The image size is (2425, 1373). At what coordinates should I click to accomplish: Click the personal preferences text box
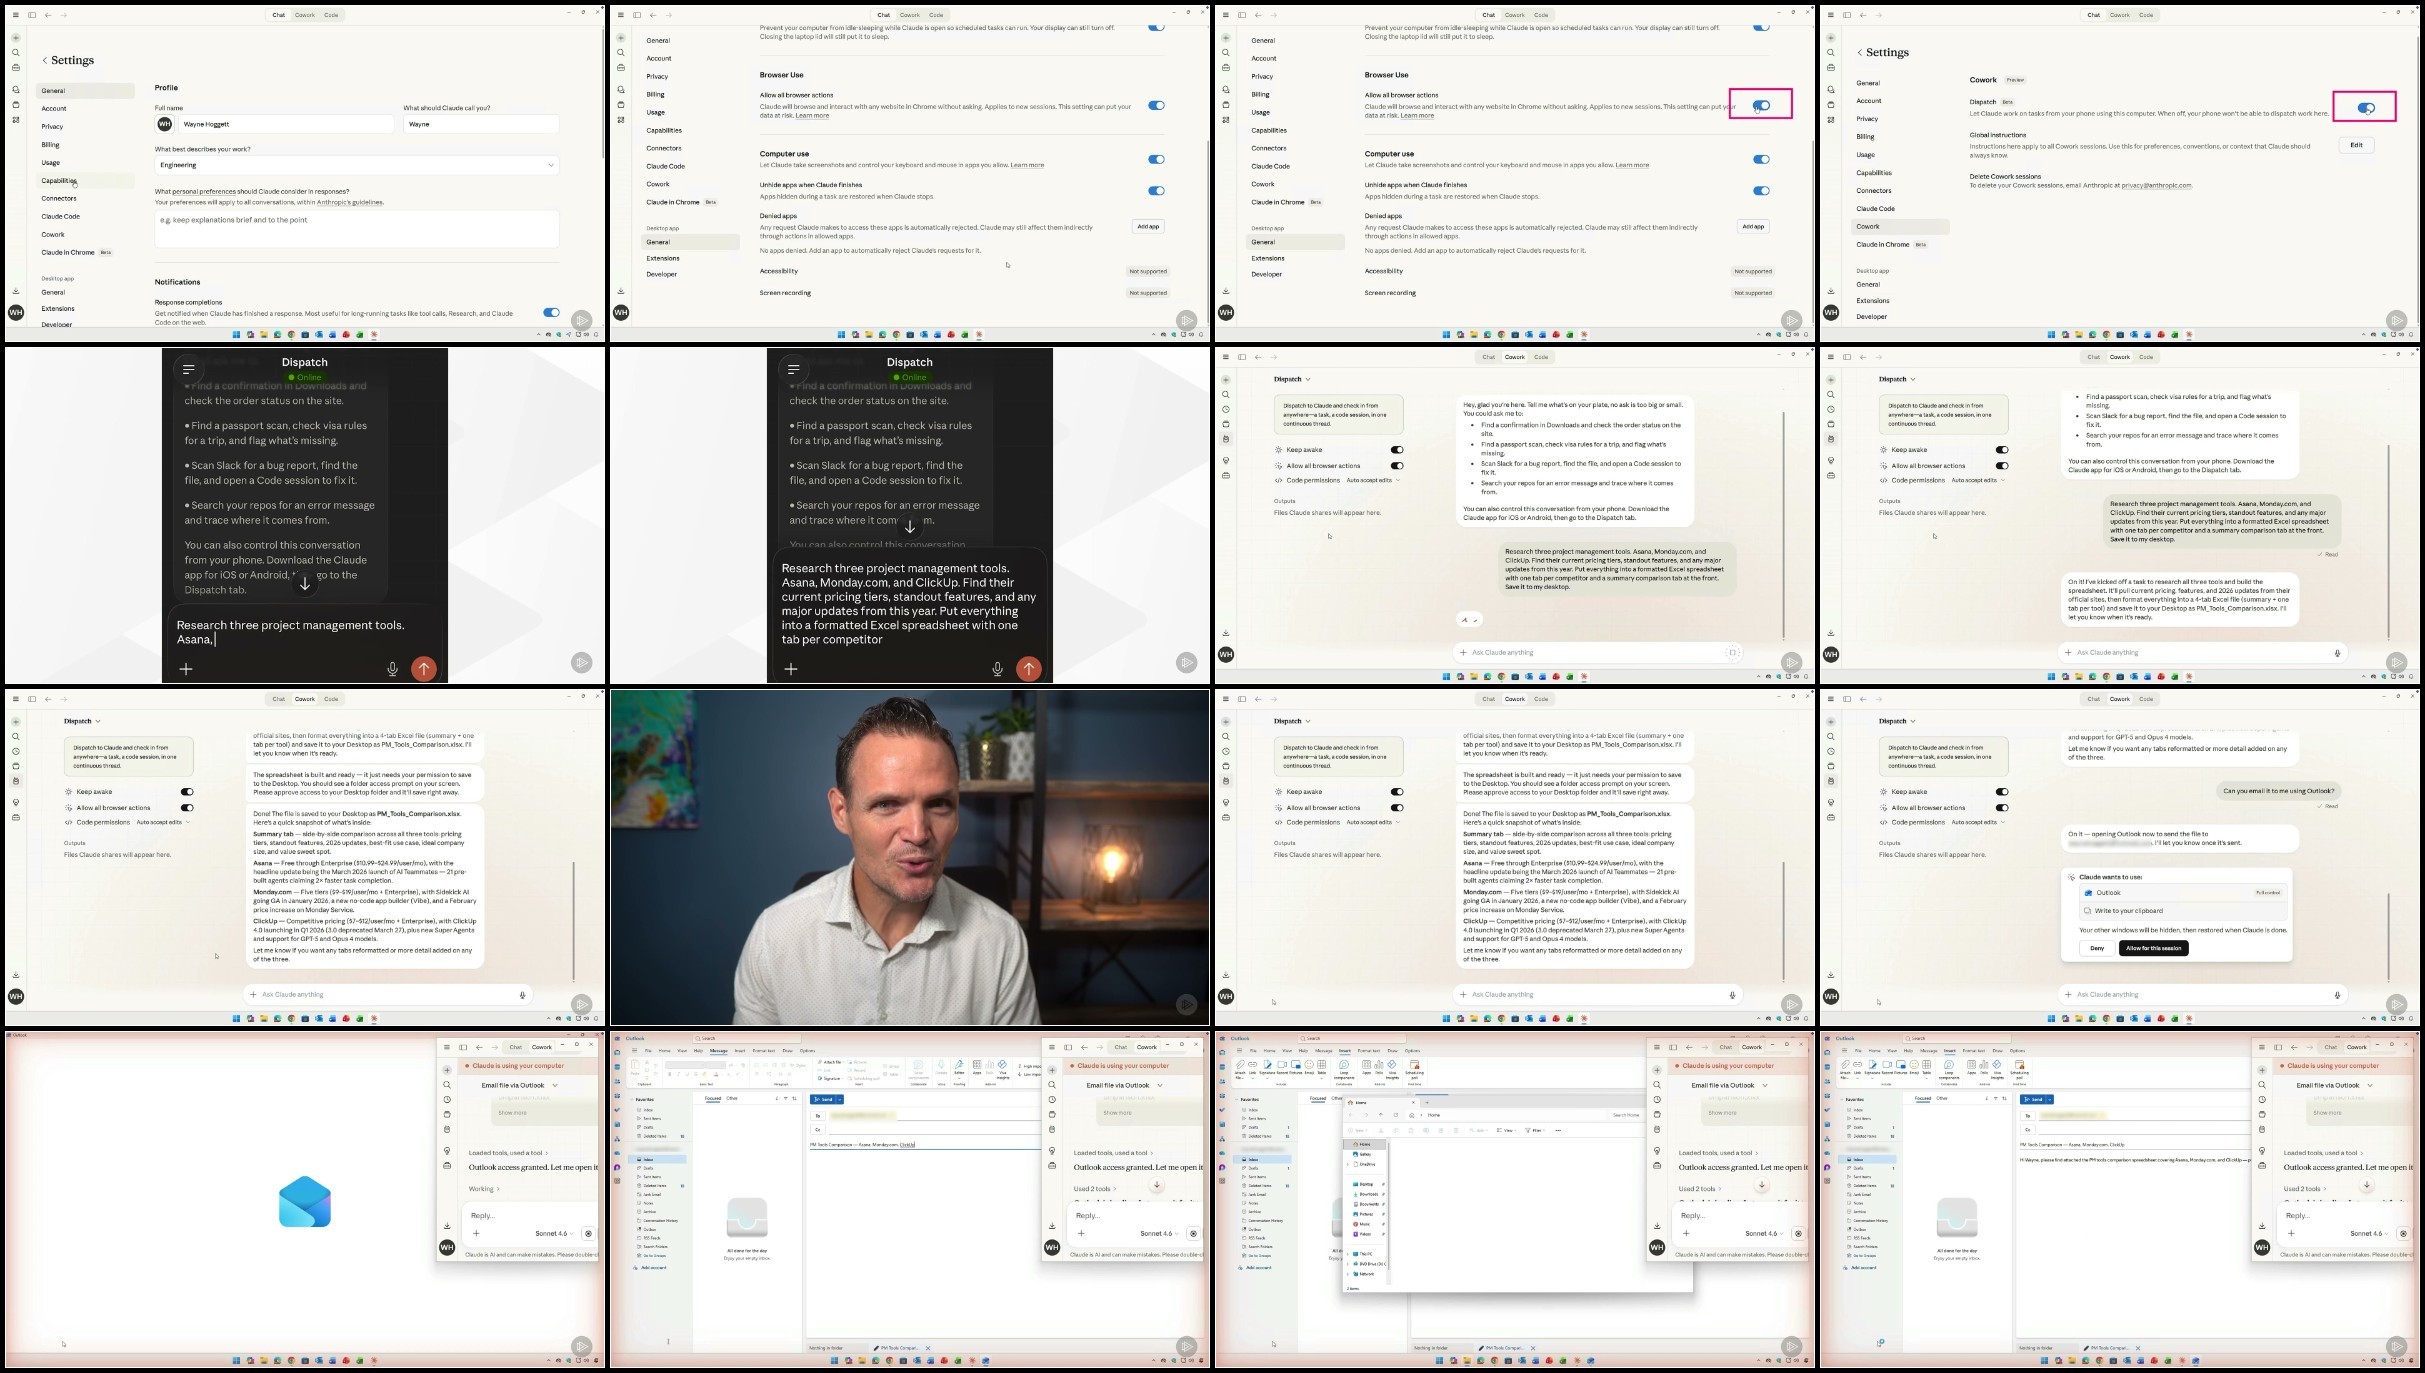[x=356, y=229]
